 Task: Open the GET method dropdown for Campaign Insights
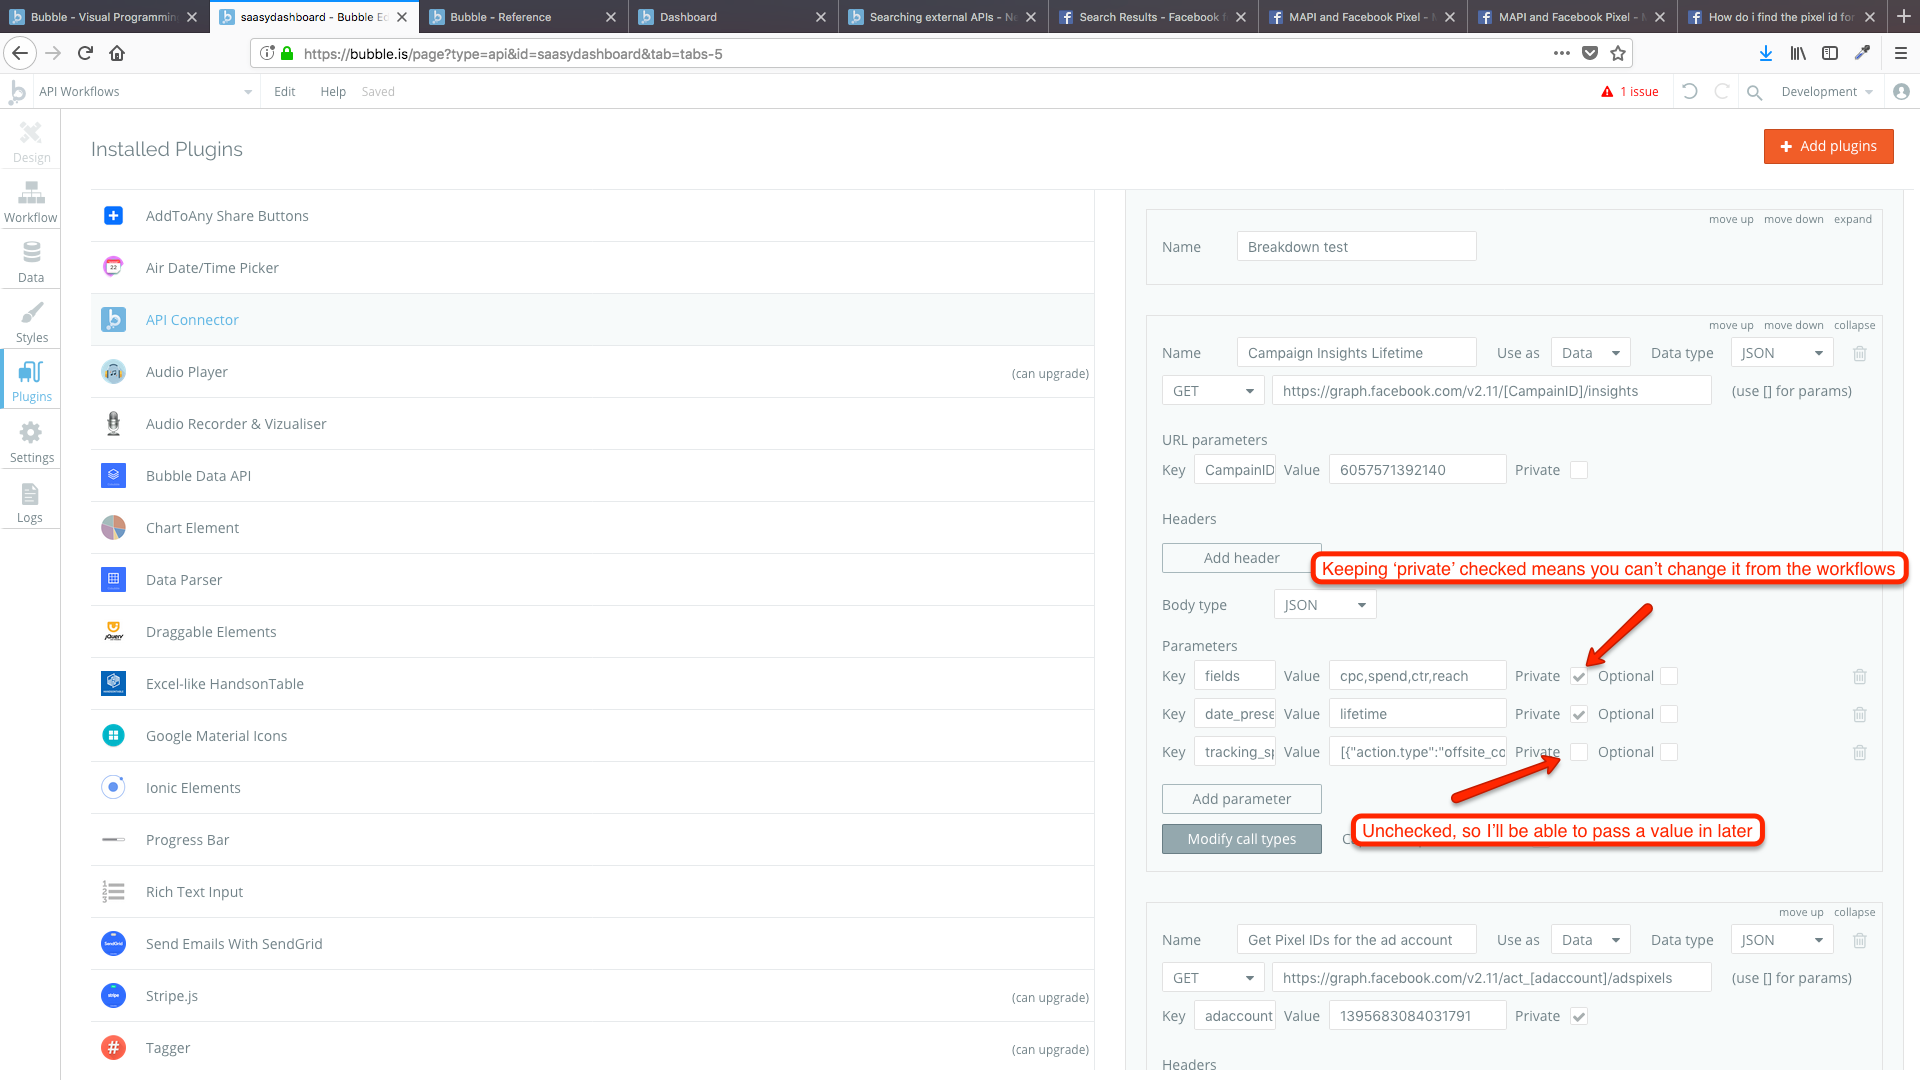(x=1213, y=391)
